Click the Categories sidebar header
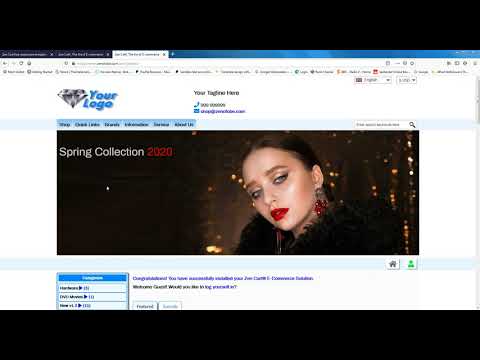 point(93,278)
